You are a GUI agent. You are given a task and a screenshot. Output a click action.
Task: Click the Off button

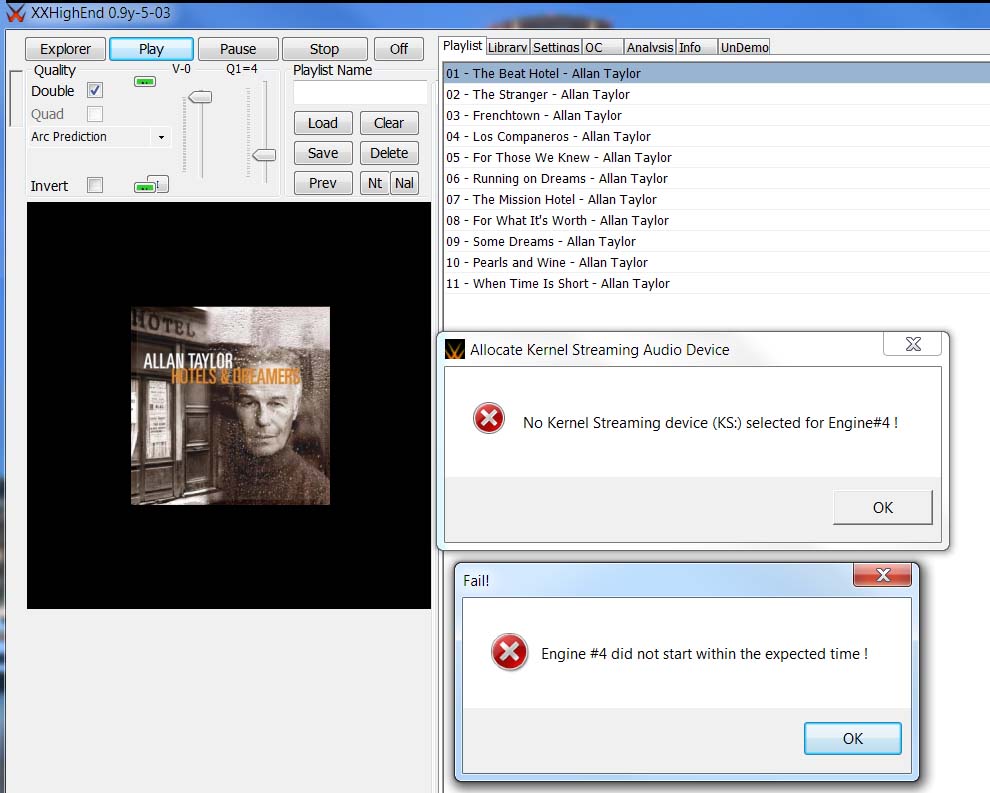point(398,49)
